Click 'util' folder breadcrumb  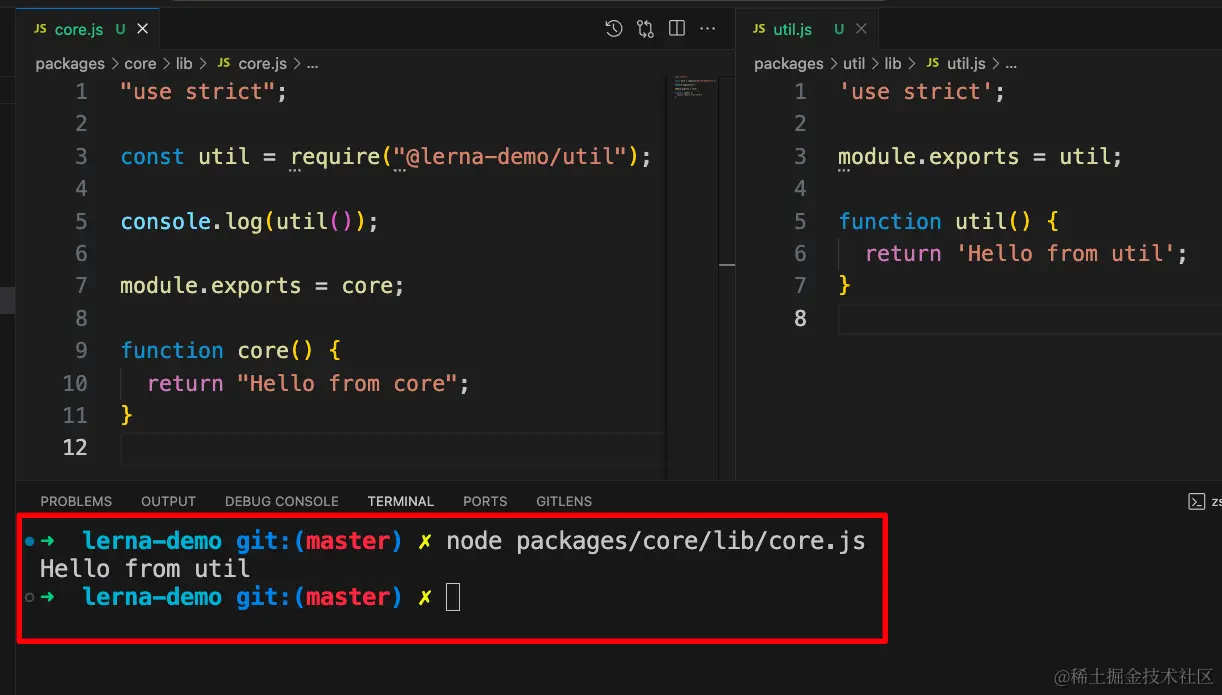854,63
